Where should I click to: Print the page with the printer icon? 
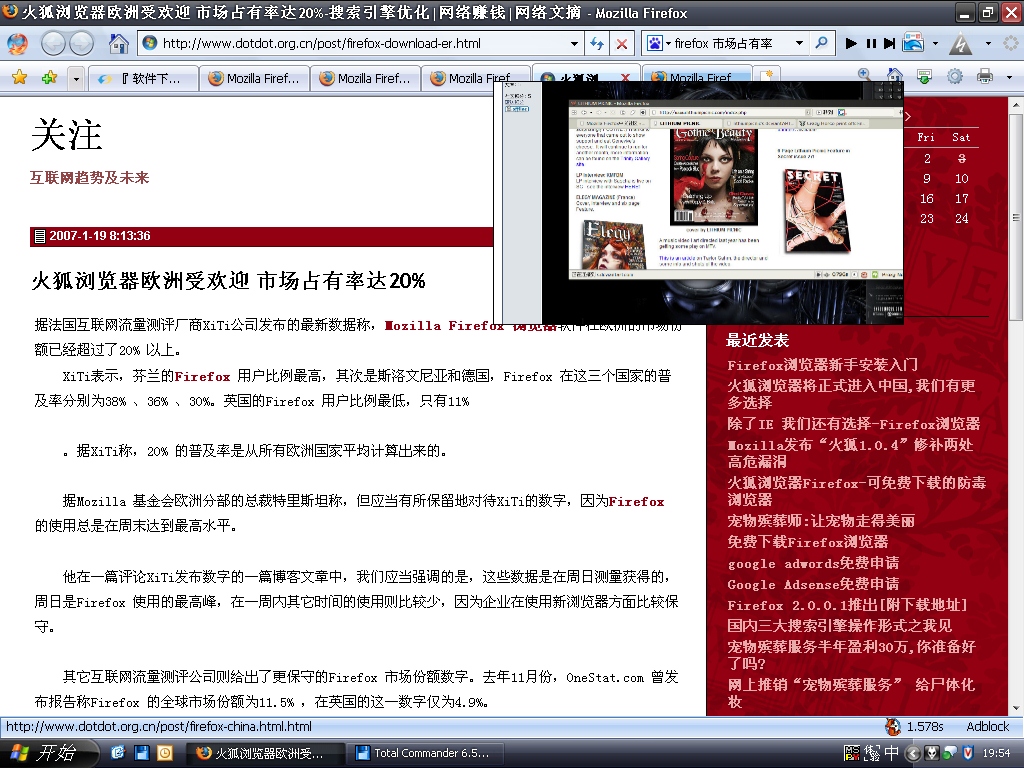(985, 77)
